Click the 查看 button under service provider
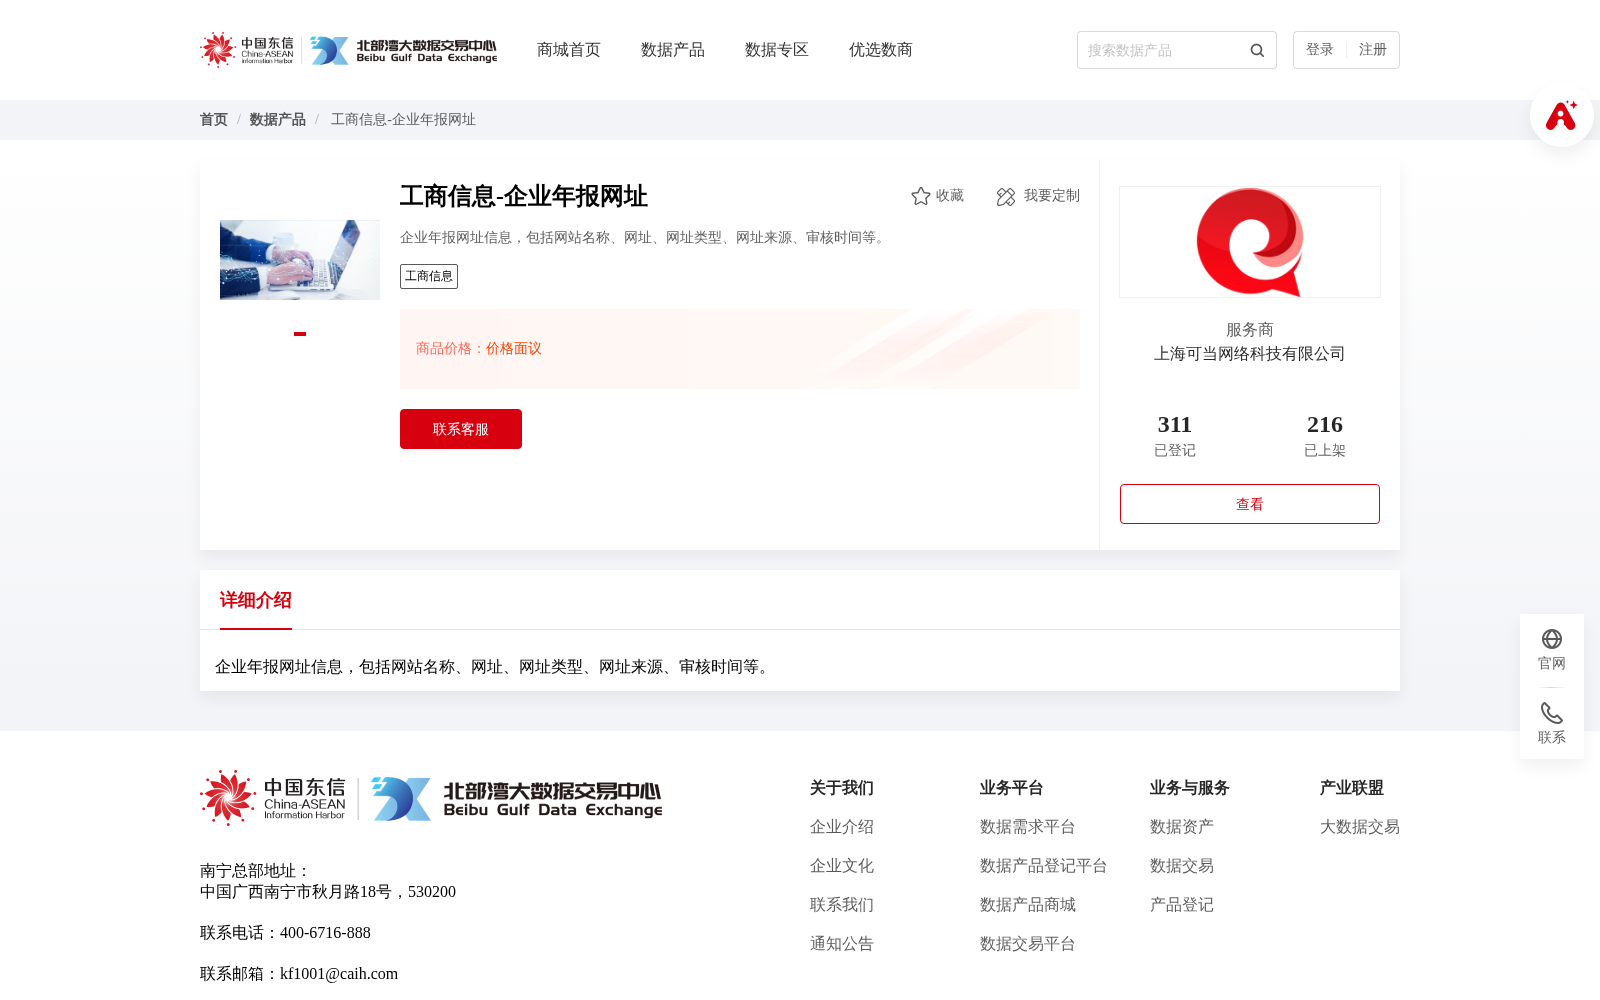The width and height of the screenshot is (1600, 1000). pos(1250,504)
